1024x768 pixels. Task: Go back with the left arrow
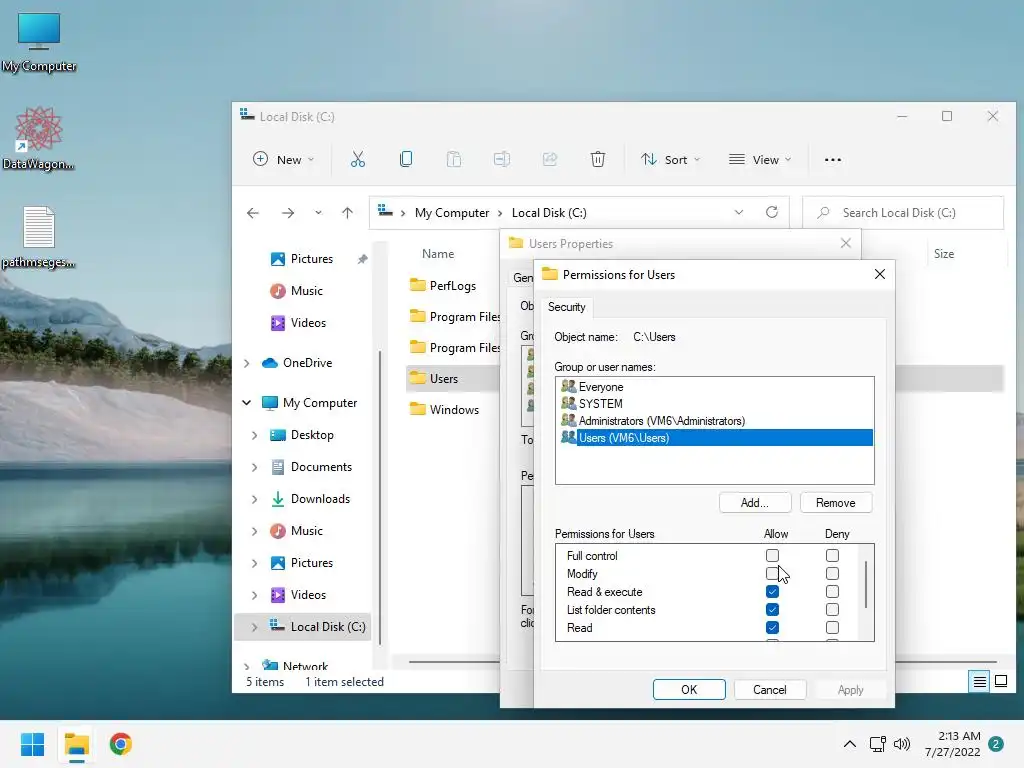tap(253, 213)
